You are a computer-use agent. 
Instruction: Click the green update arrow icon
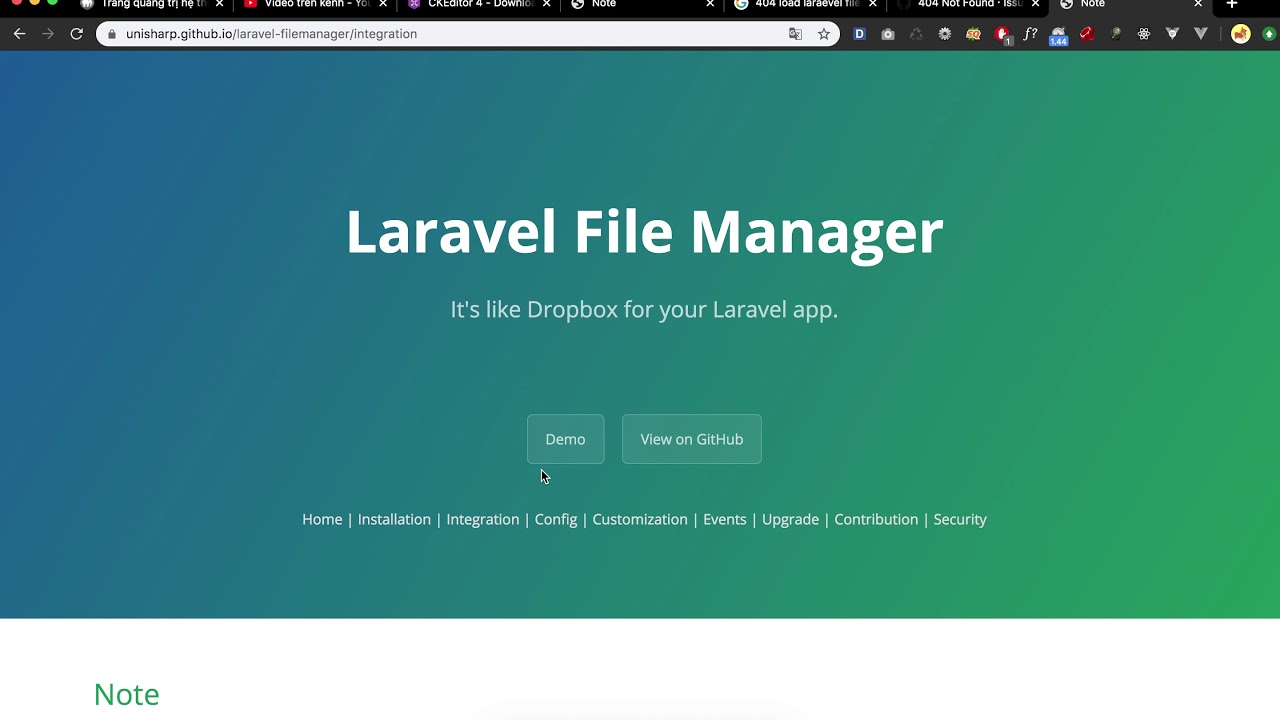pyautogui.click(x=1269, y=34)
